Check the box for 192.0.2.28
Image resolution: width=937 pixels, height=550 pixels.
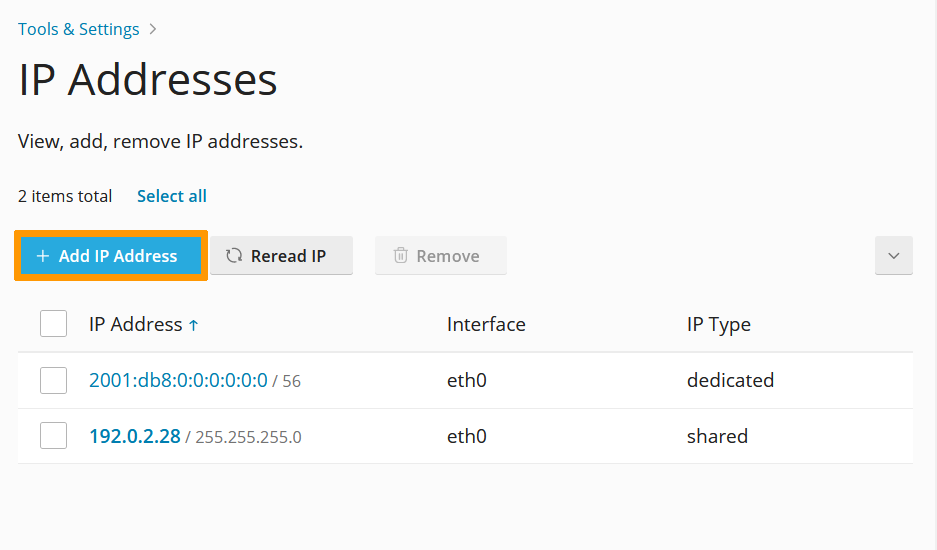point(54,436)
